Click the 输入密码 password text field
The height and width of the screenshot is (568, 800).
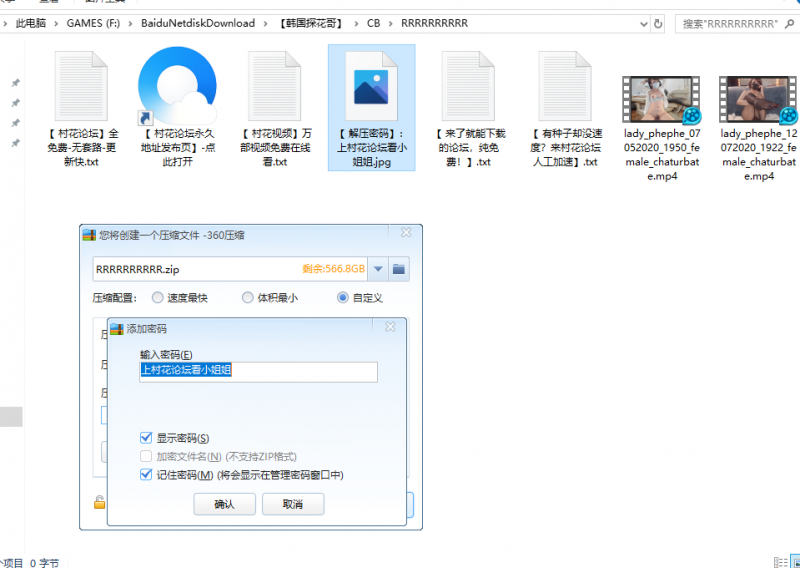(258, 371)
